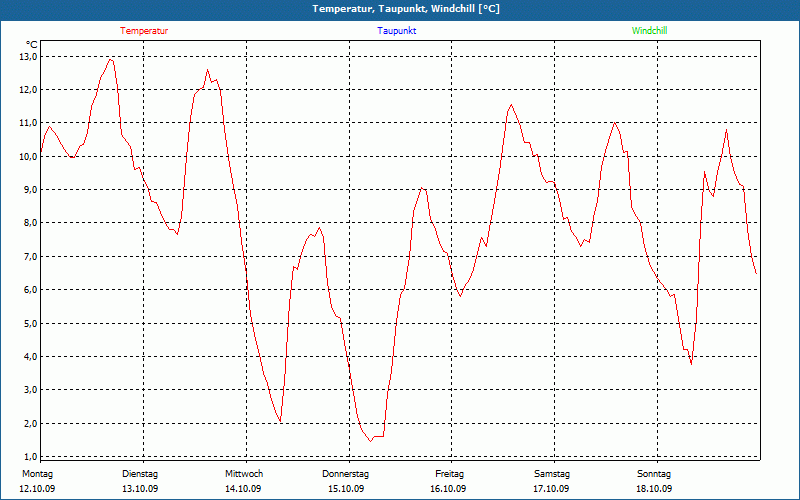Screen dimensions: 800x500
Task: Click the 'Samstag' day label
Action: (x=552, y=474)
